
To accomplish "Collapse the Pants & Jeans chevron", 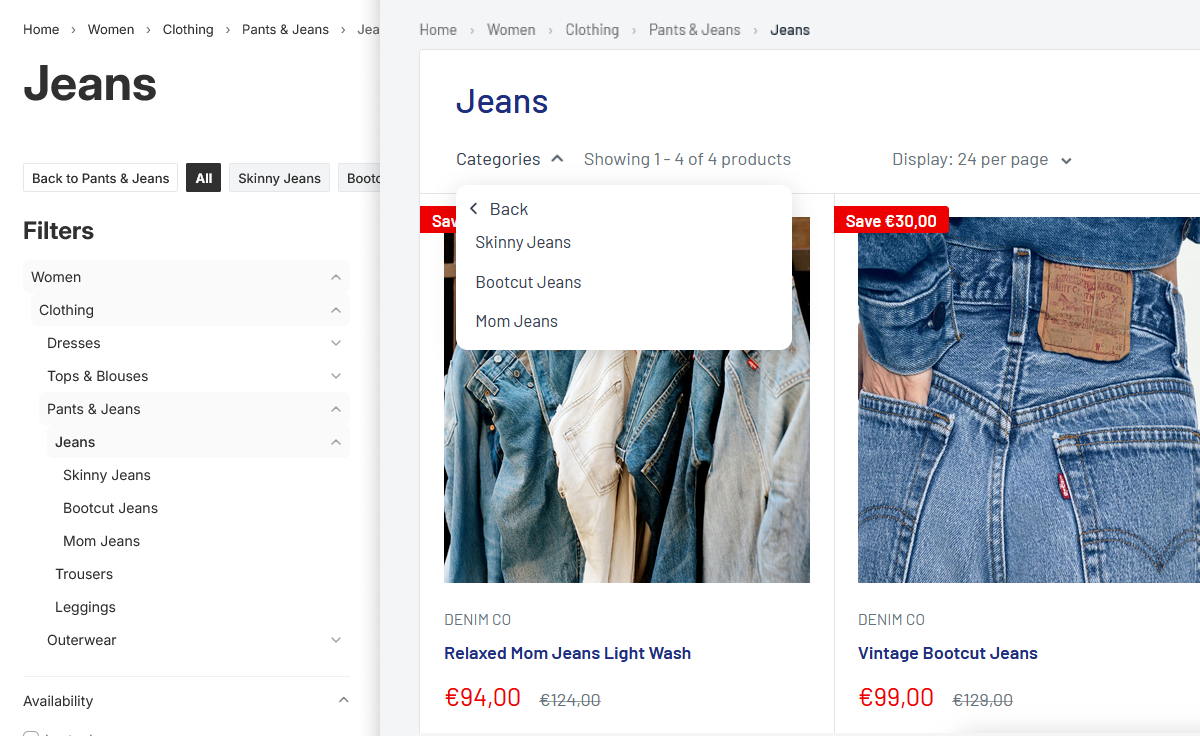I will (x=336, y=409).
